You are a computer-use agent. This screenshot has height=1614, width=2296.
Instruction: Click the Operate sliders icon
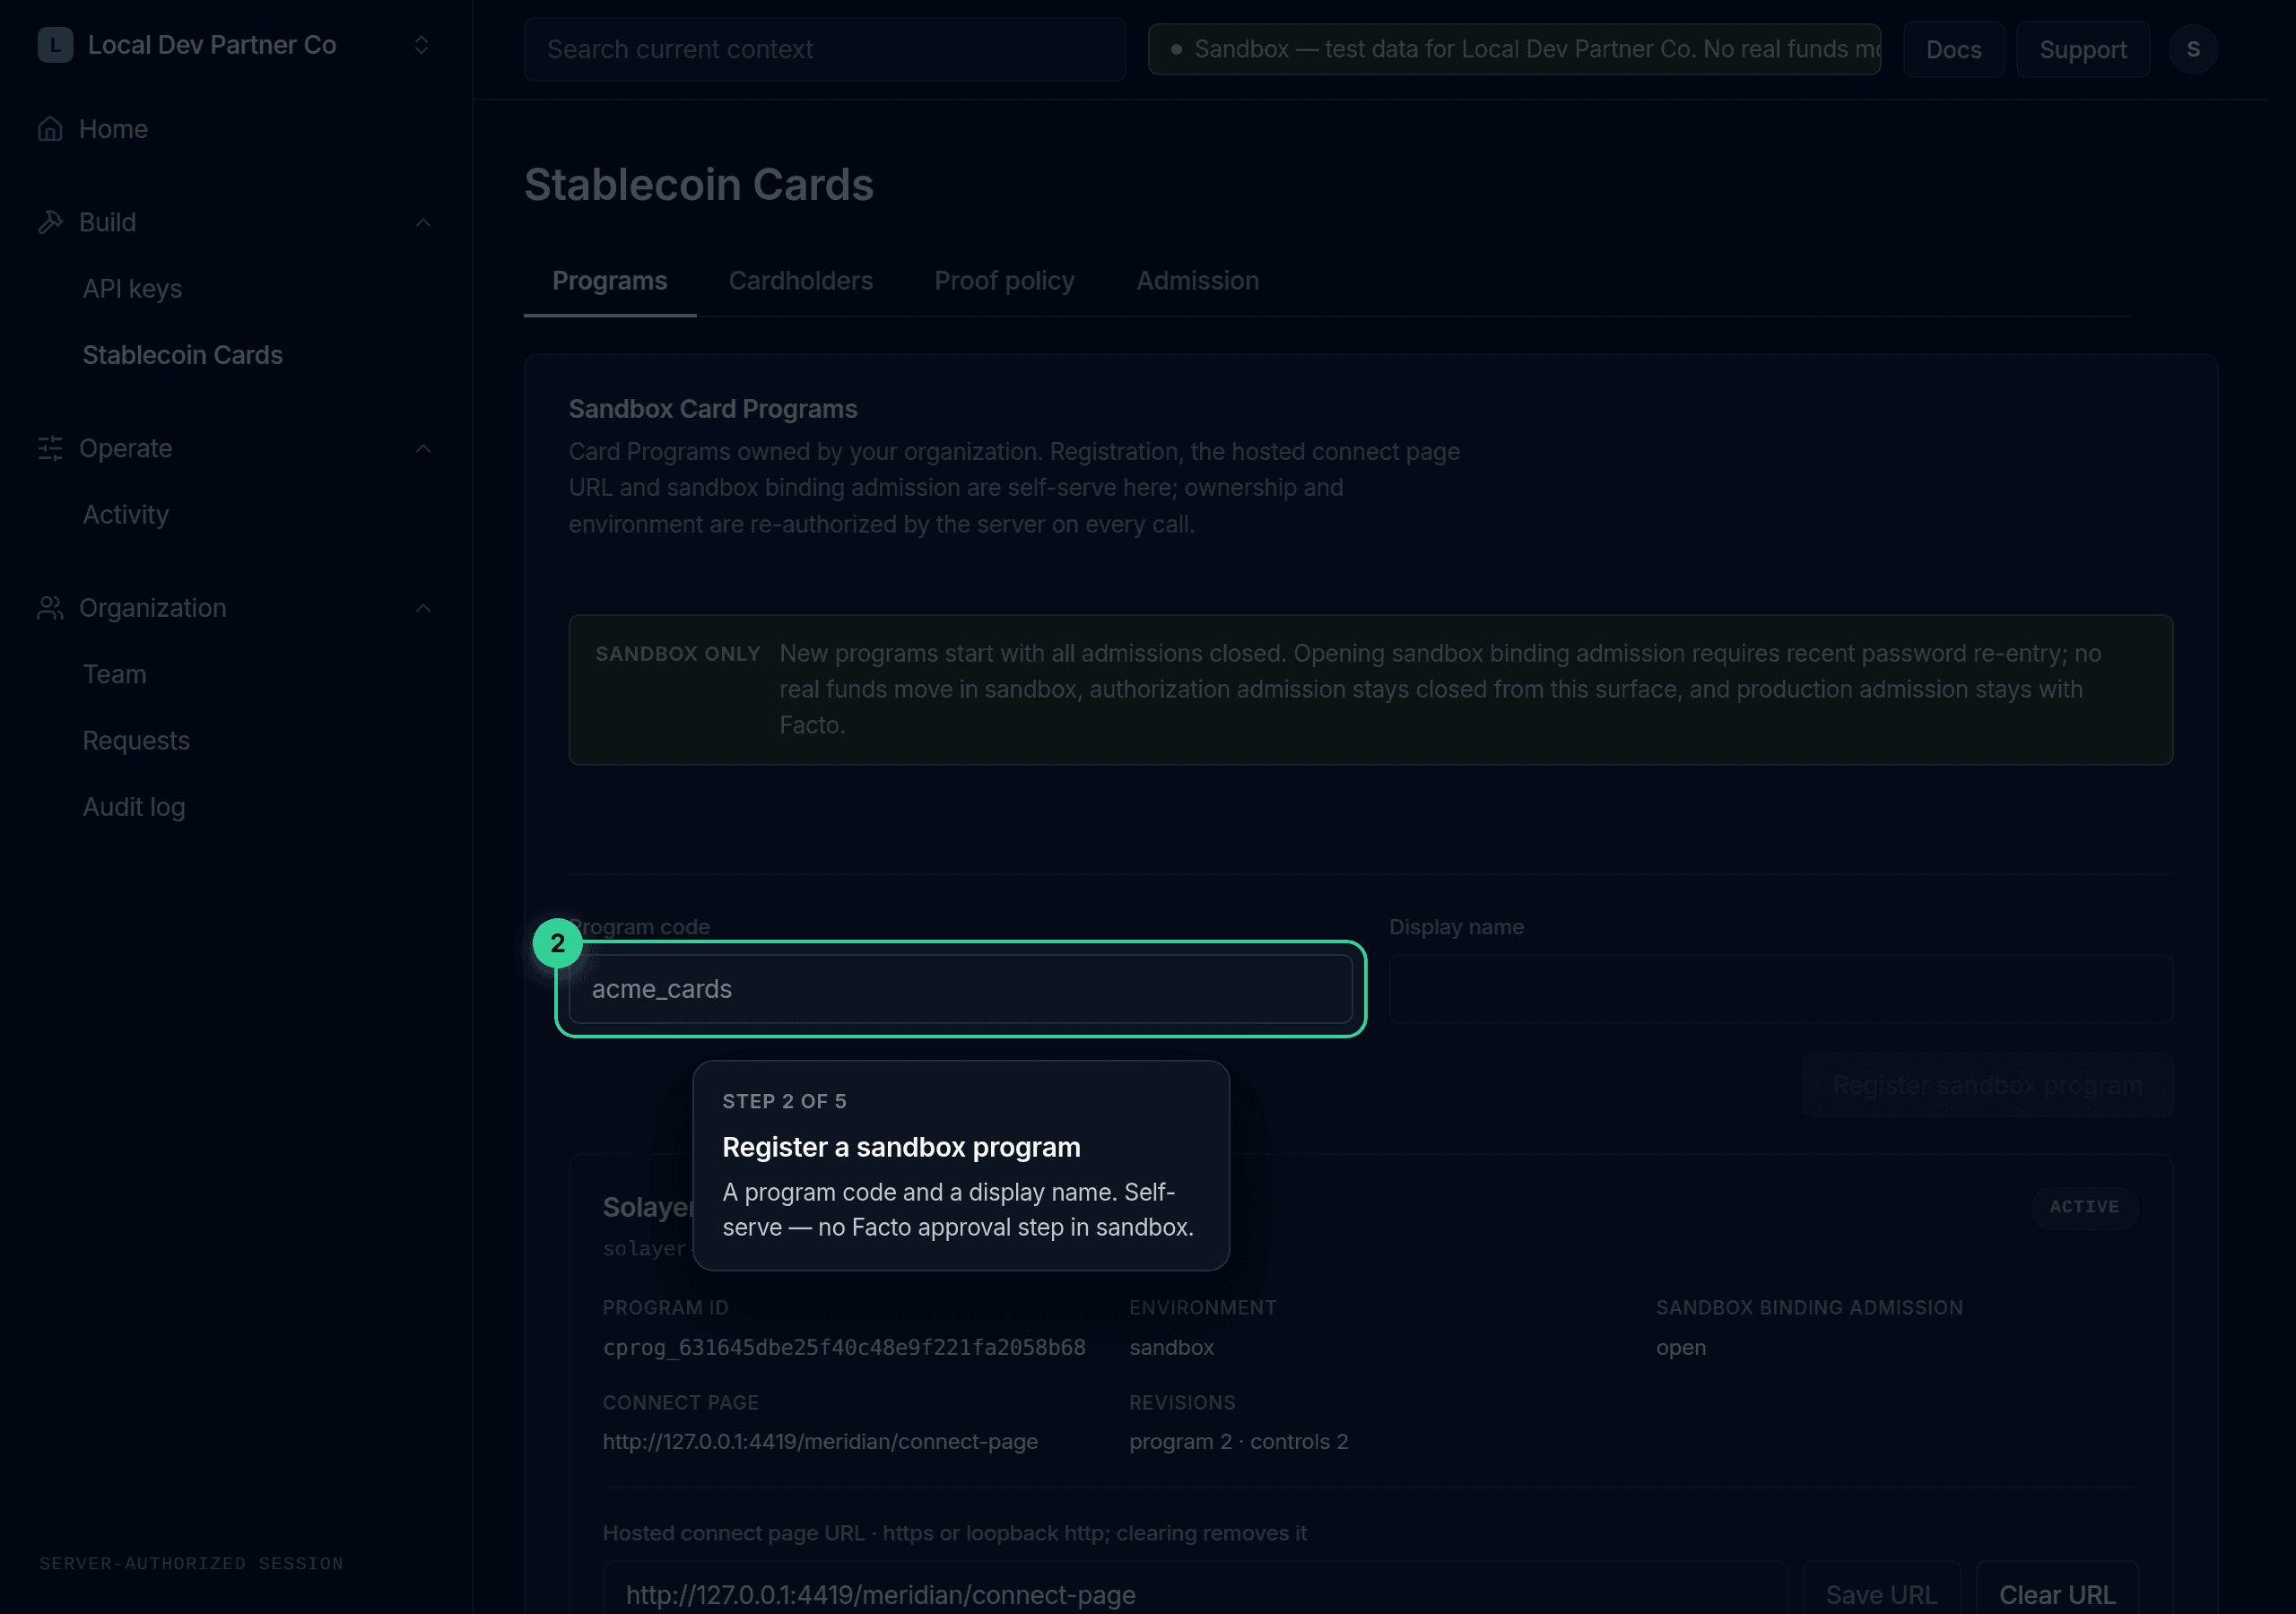[x=50, y=448]
